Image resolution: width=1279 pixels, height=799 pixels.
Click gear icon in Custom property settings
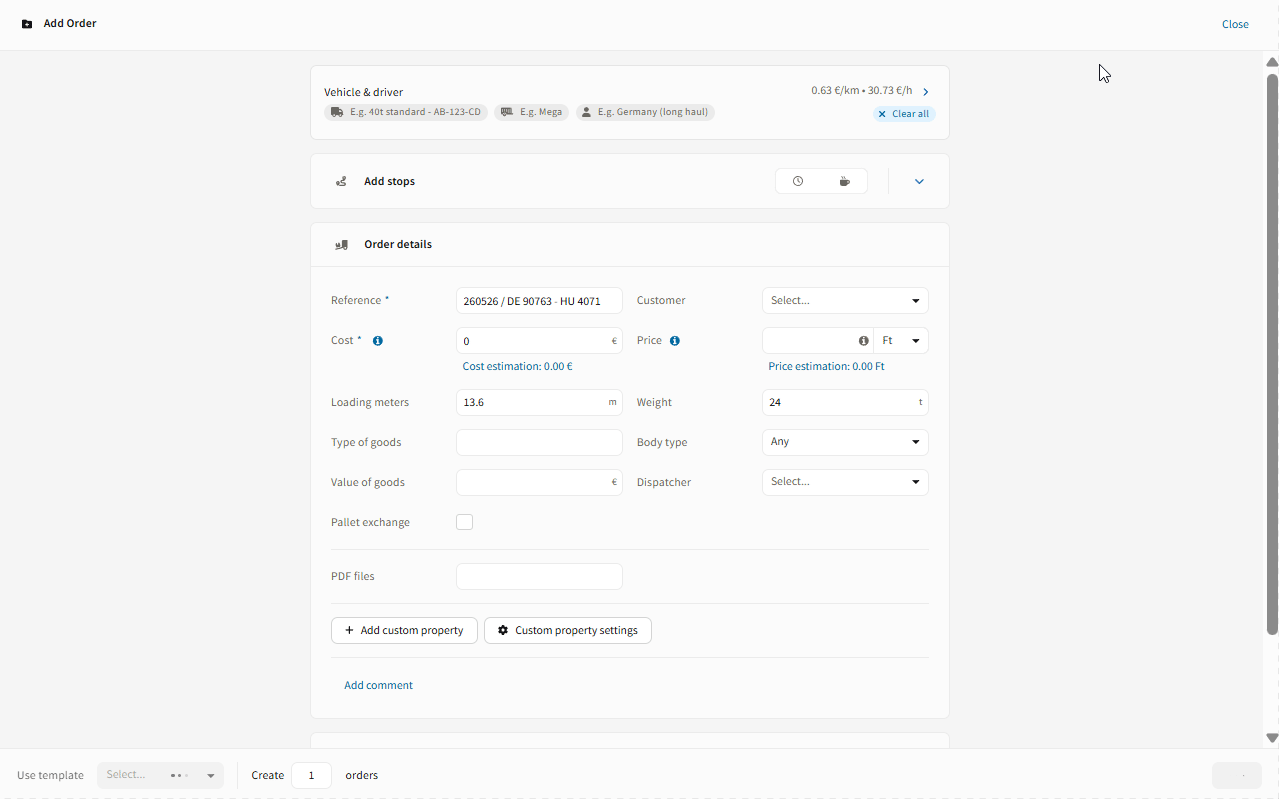click(503, 630)
